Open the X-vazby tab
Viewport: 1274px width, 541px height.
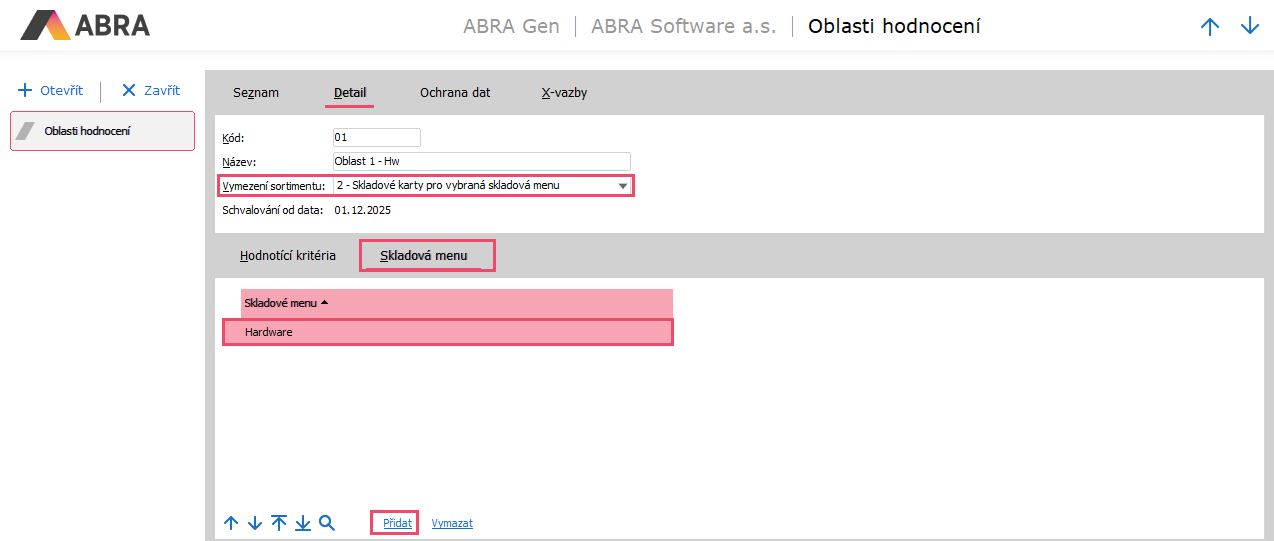pos(564,93)
